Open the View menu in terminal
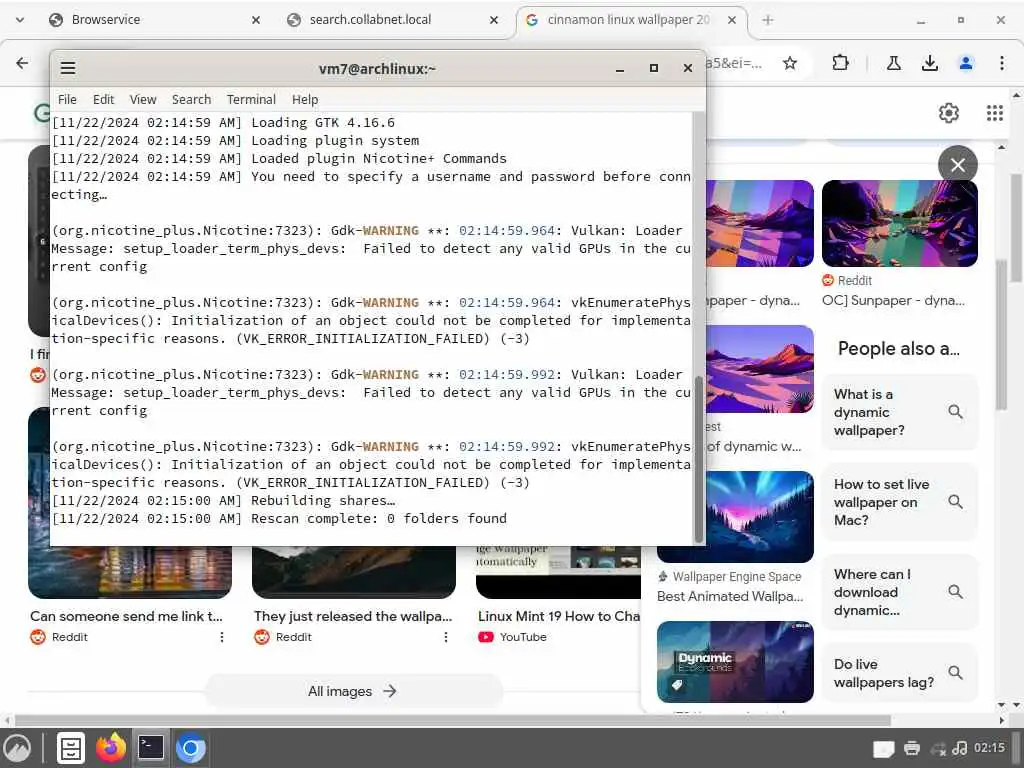This screenshot has height=768, width=1024. click(x=143, y=99)
